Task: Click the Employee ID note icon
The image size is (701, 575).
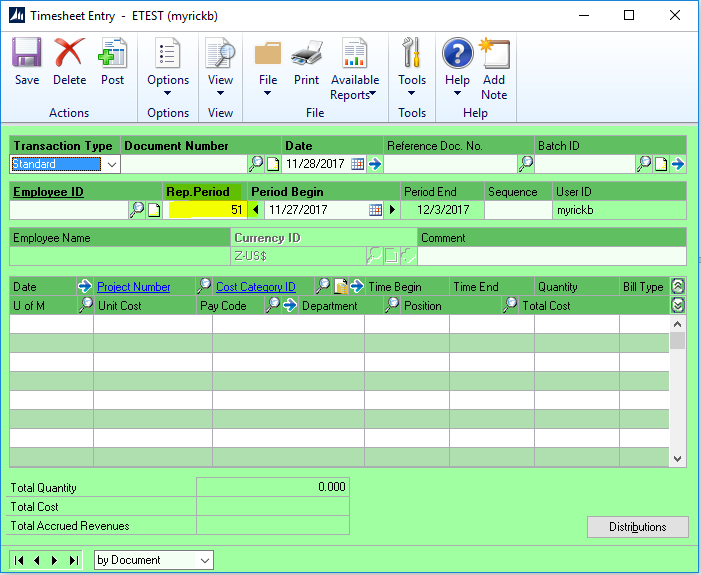Action: pyautogui.click(x=154, y=210)
